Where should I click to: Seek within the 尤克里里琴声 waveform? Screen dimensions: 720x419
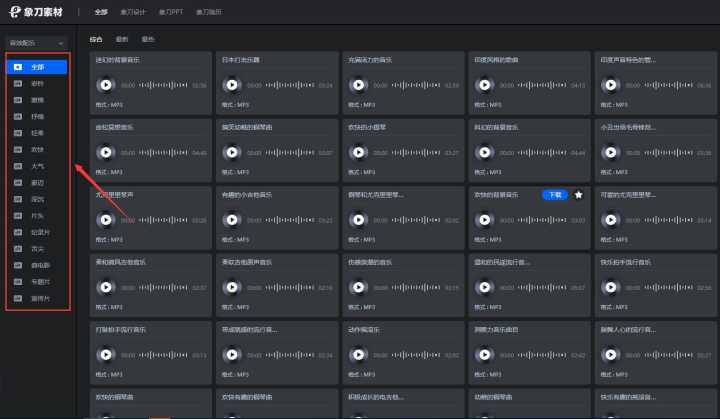163,220
